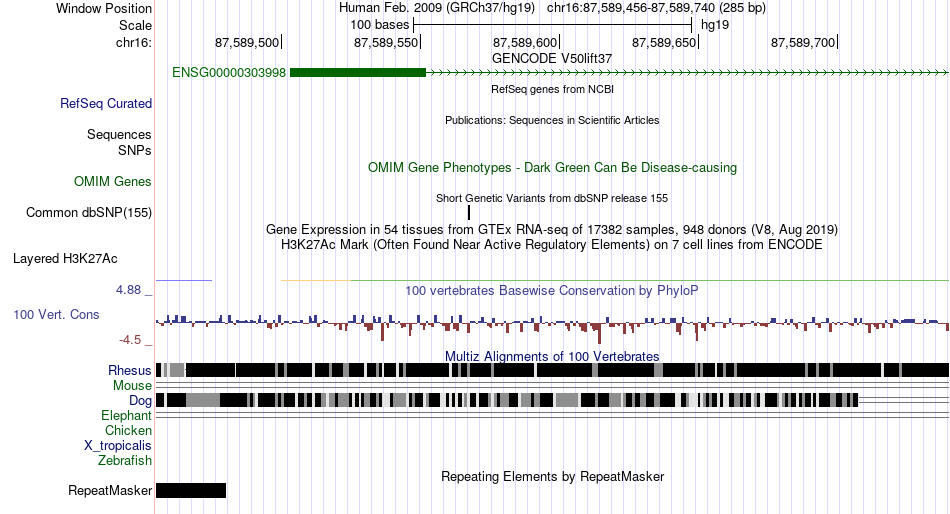Click the Dog alignment bar
950x514 pixels.
(x=507, y=400)
